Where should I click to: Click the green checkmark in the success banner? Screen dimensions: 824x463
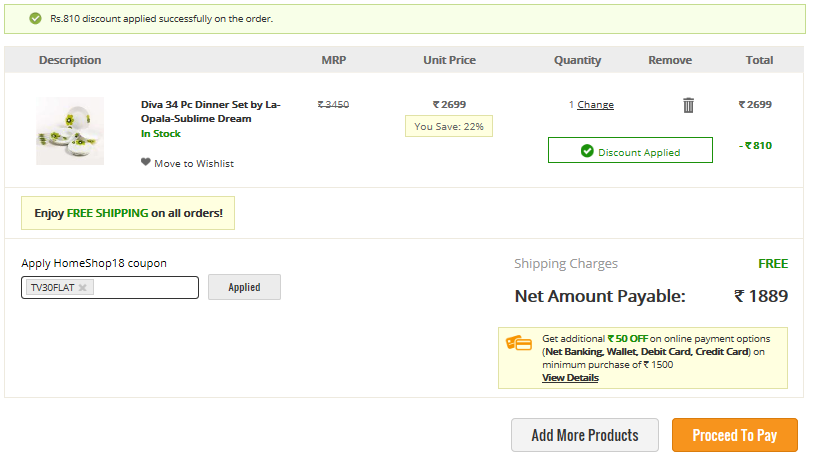point(35,18)
